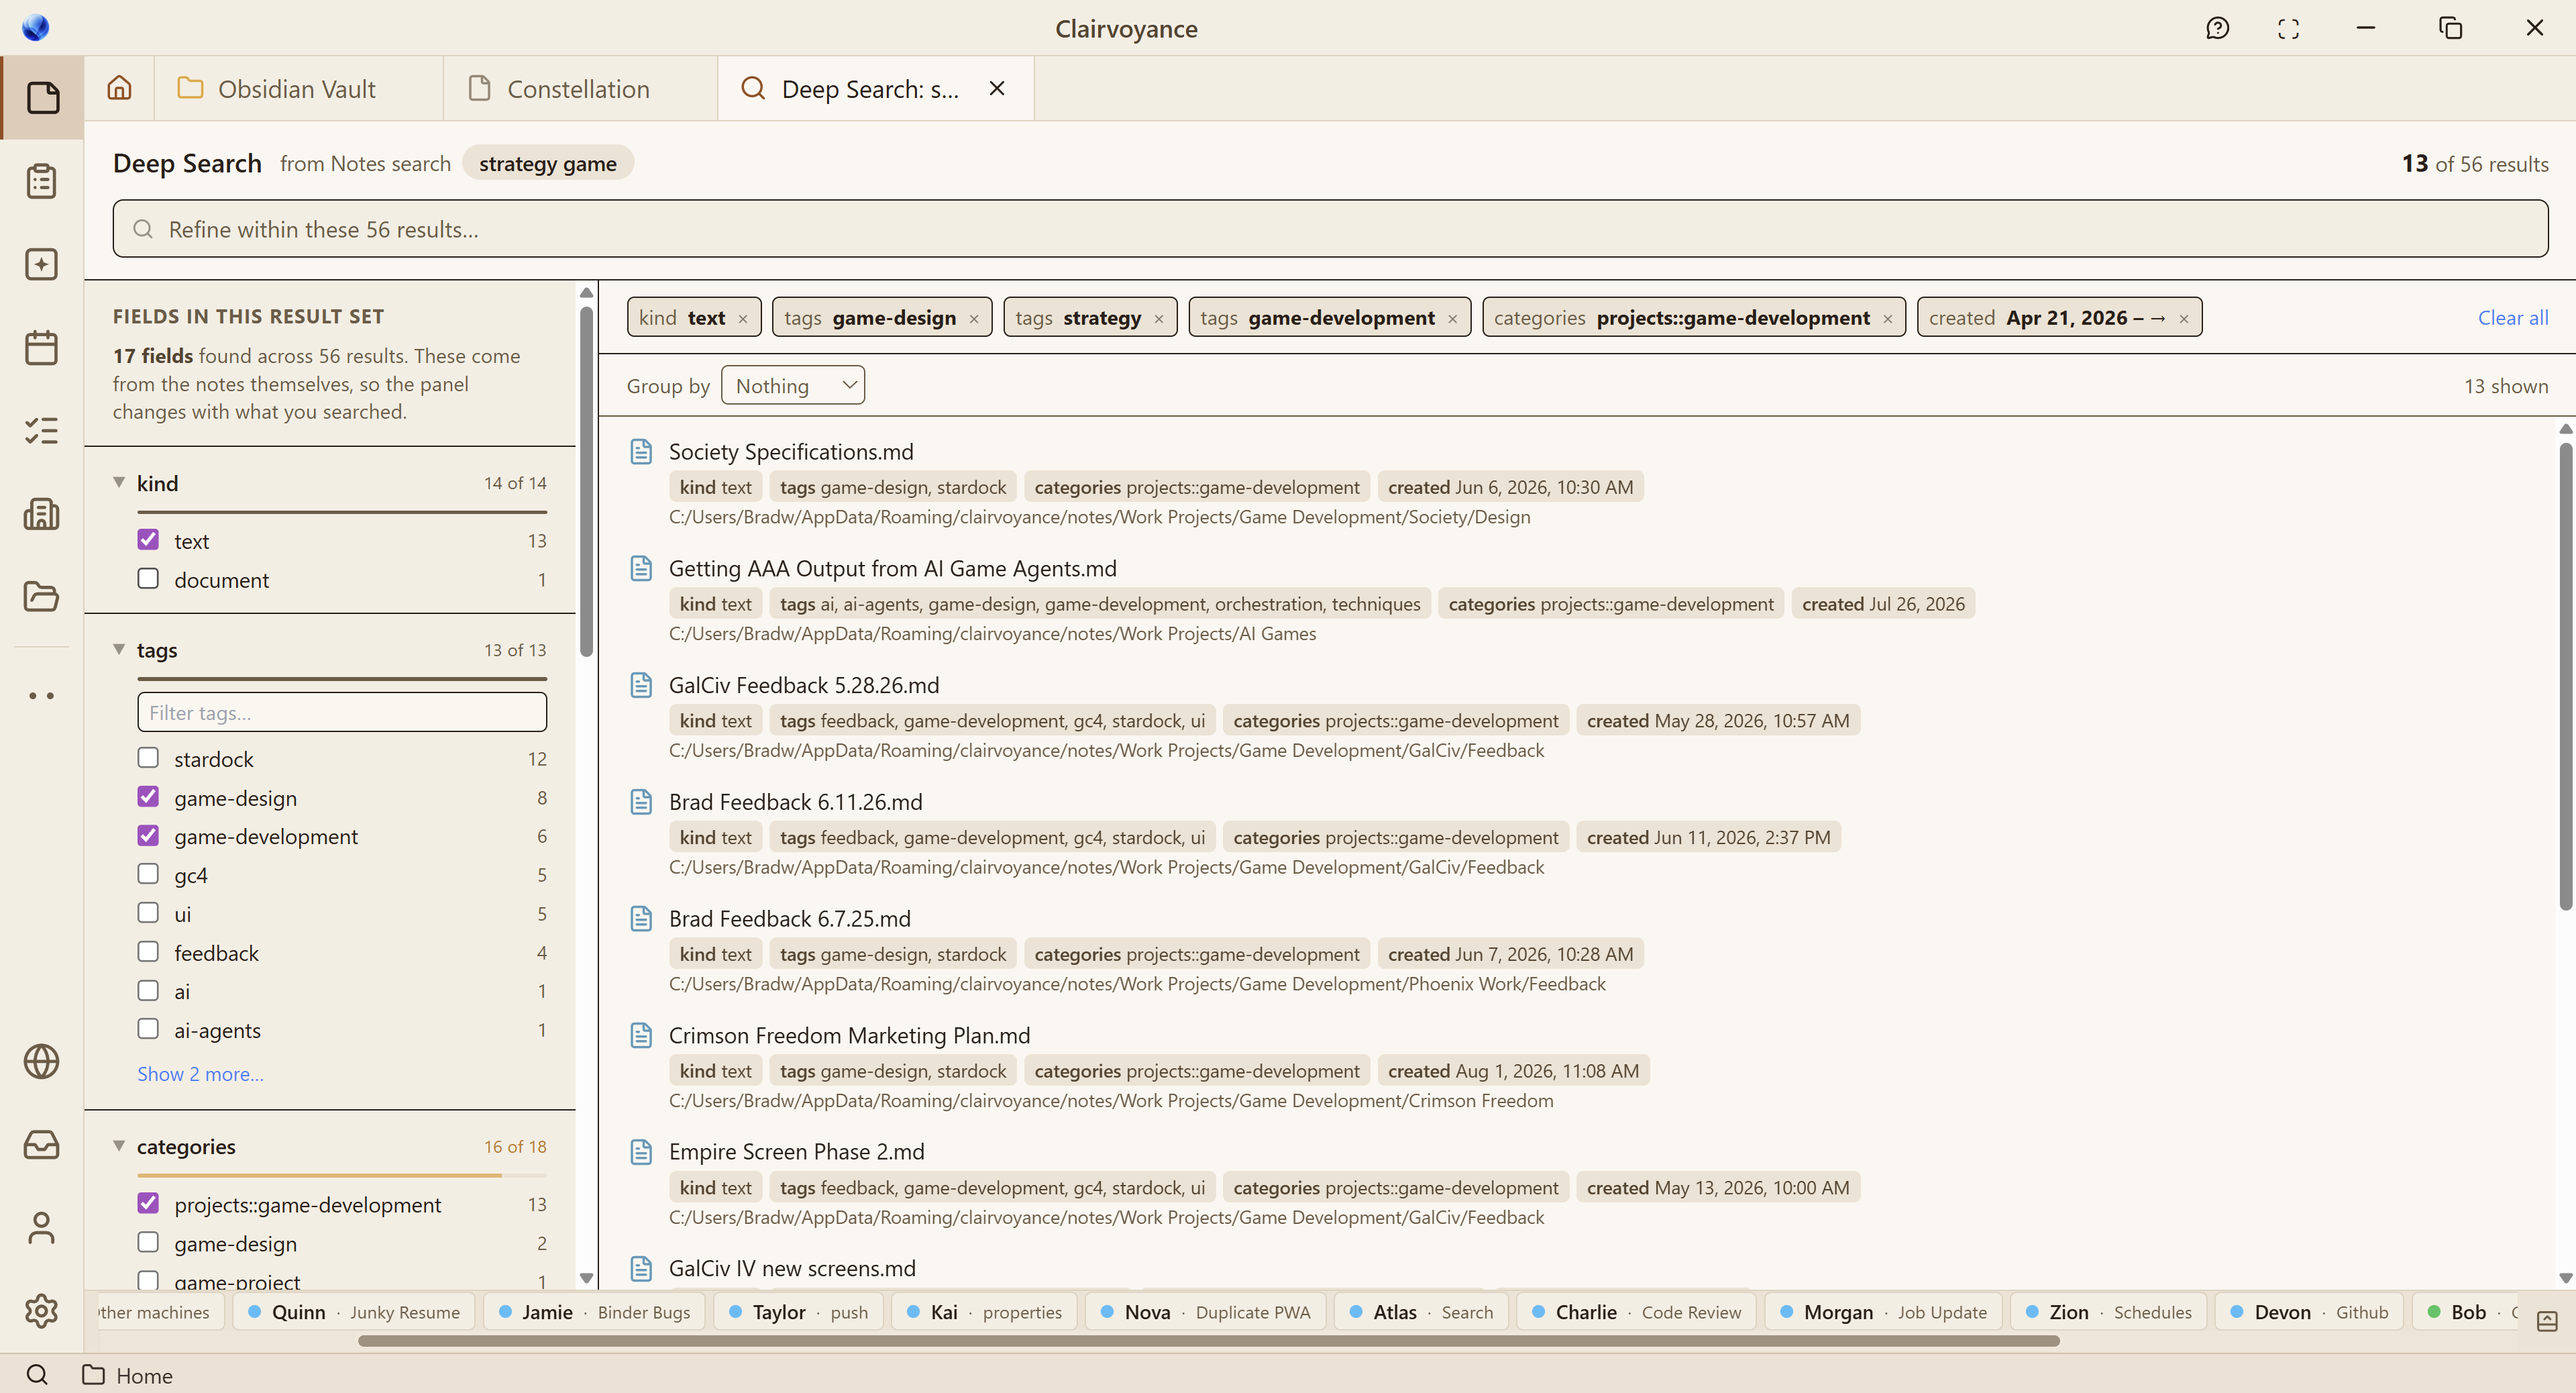
Task: Switch to the Constellation tab
Action: 580,88
